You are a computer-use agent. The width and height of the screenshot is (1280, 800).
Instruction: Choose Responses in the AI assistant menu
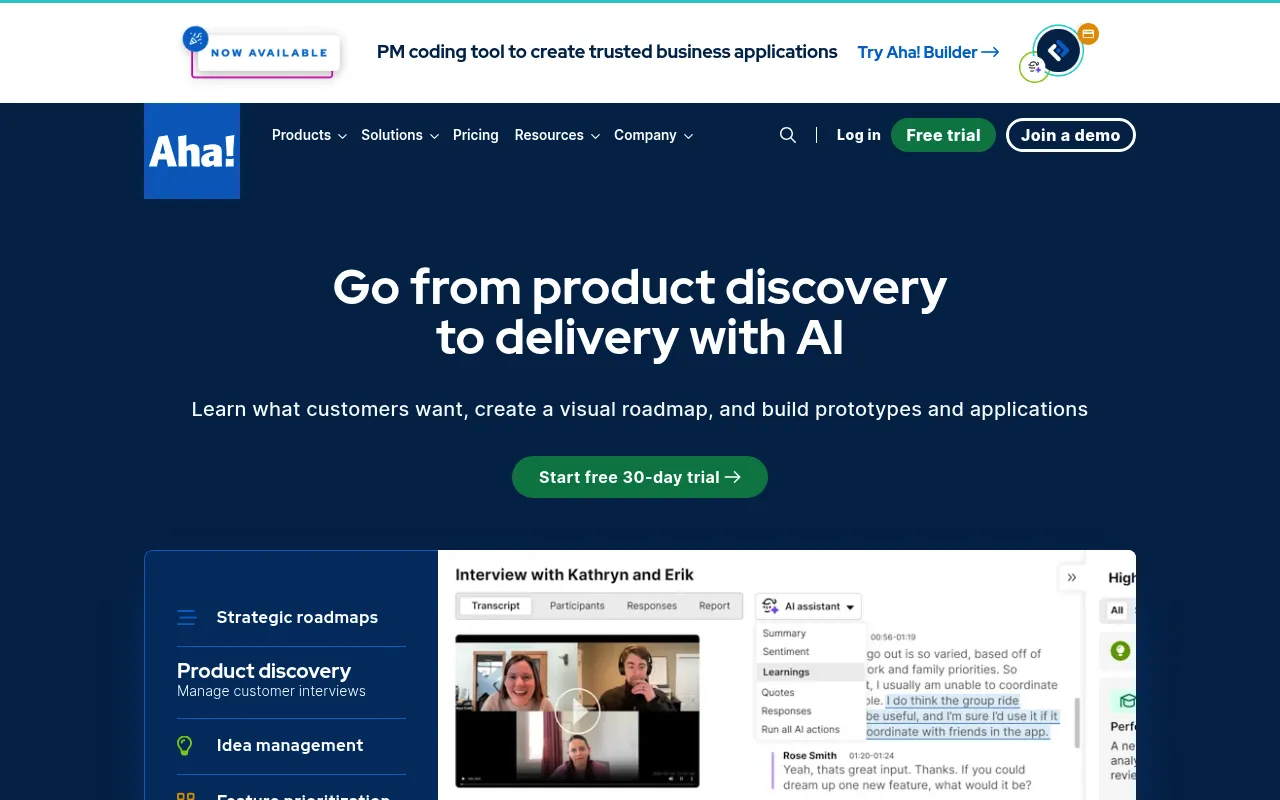[x=786, y=711]
